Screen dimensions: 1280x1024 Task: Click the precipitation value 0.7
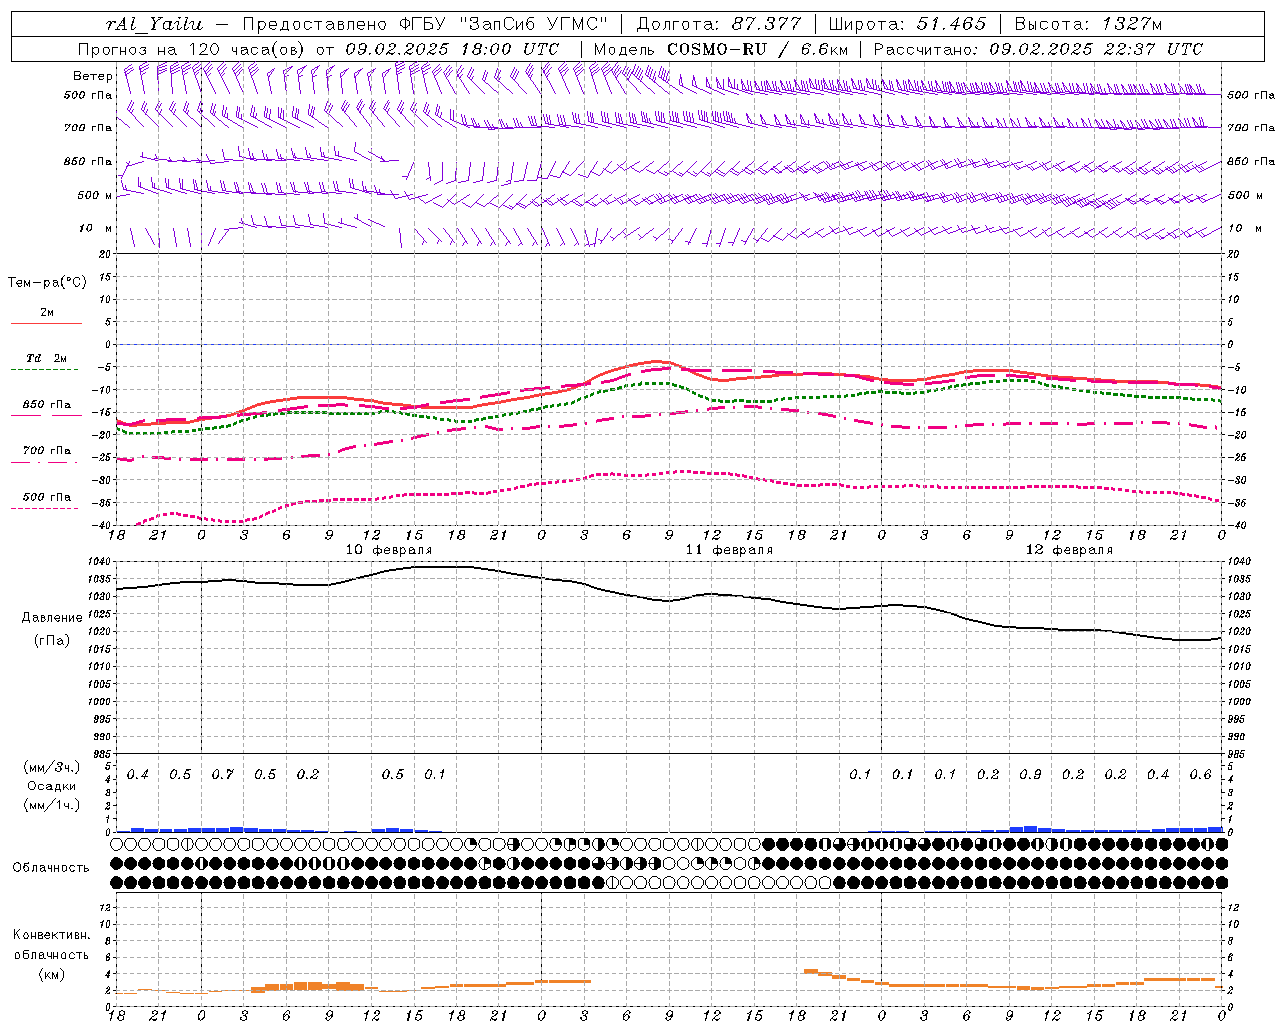pyautogui.click(x=223, y=775)
